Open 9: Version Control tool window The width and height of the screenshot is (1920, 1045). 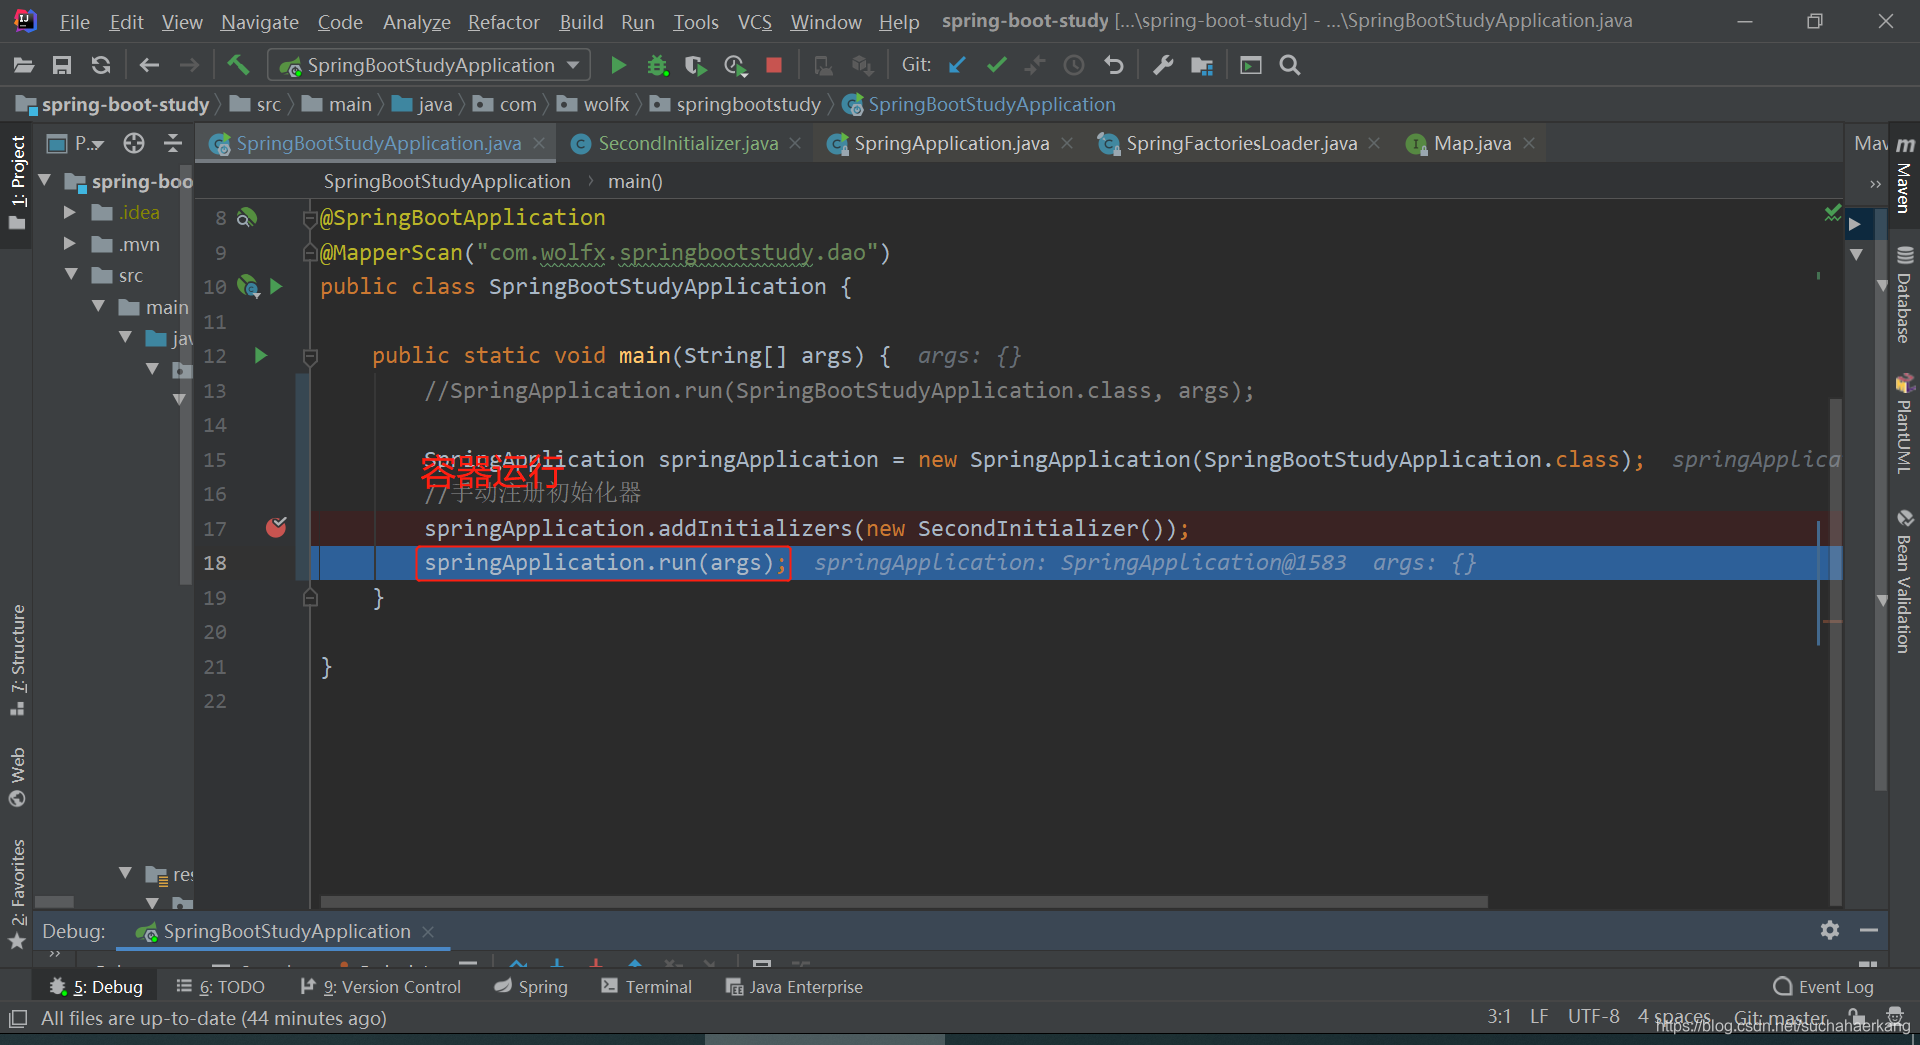(x=381, y=987)
